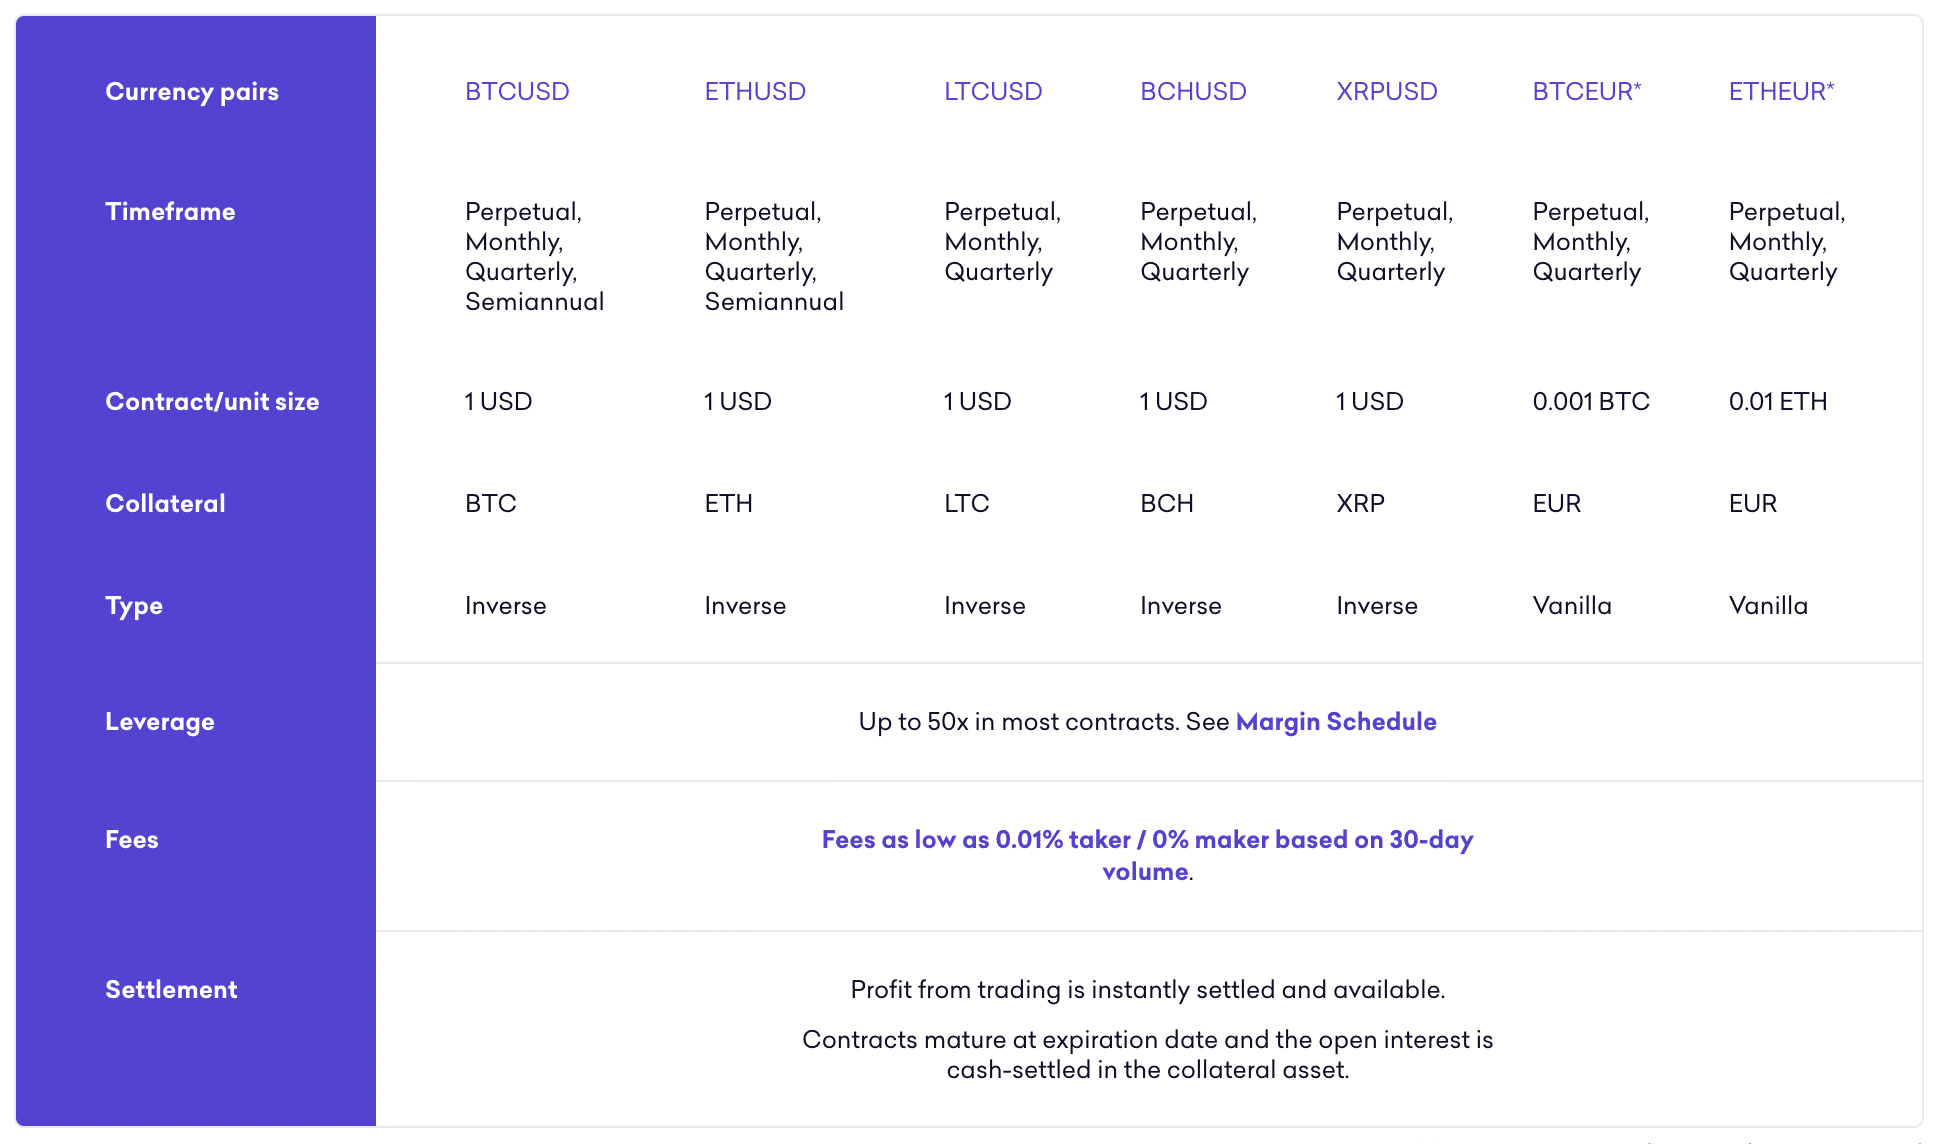Select the Type row label
1938x1144 pixels.
point(134,606)
